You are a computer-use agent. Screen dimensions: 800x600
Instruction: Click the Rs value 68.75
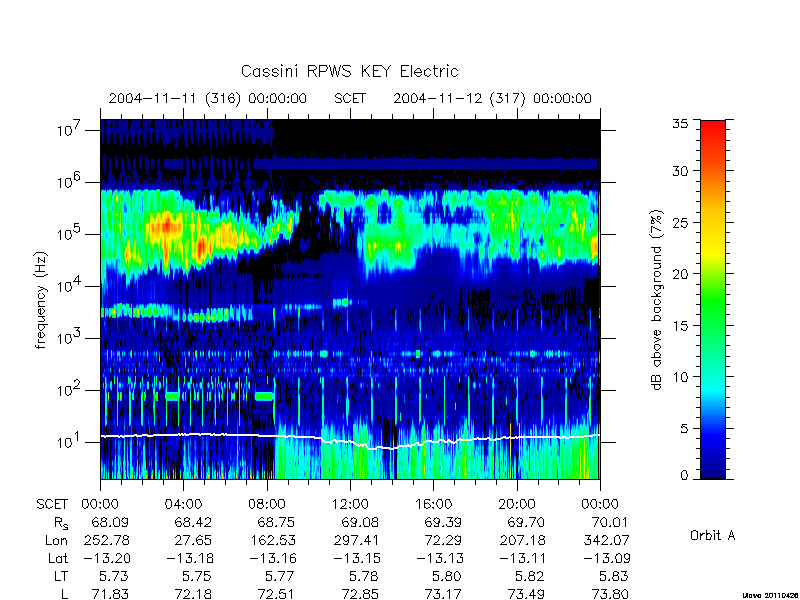[276, 522]
